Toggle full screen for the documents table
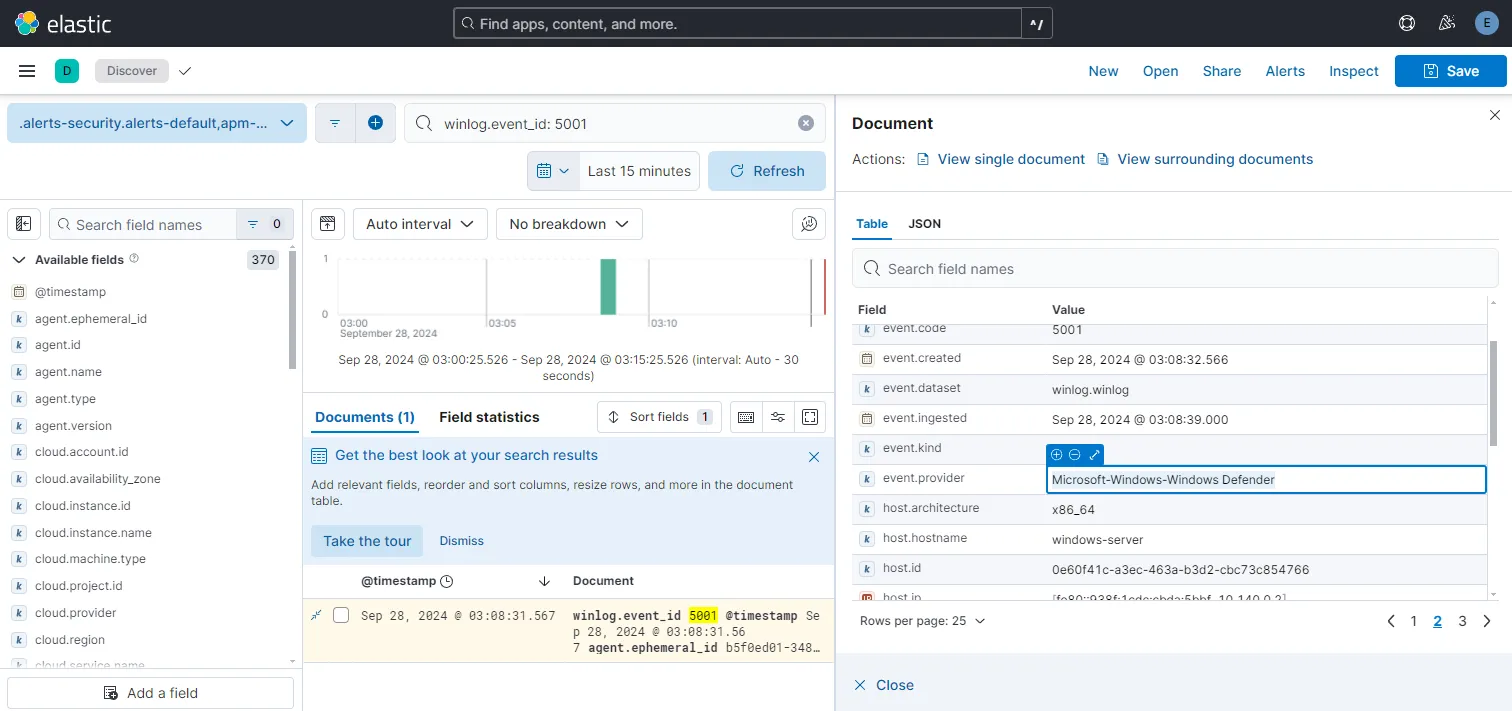Screen dimensions: 1512x711 pyautogui.click(x=810, y=417)
